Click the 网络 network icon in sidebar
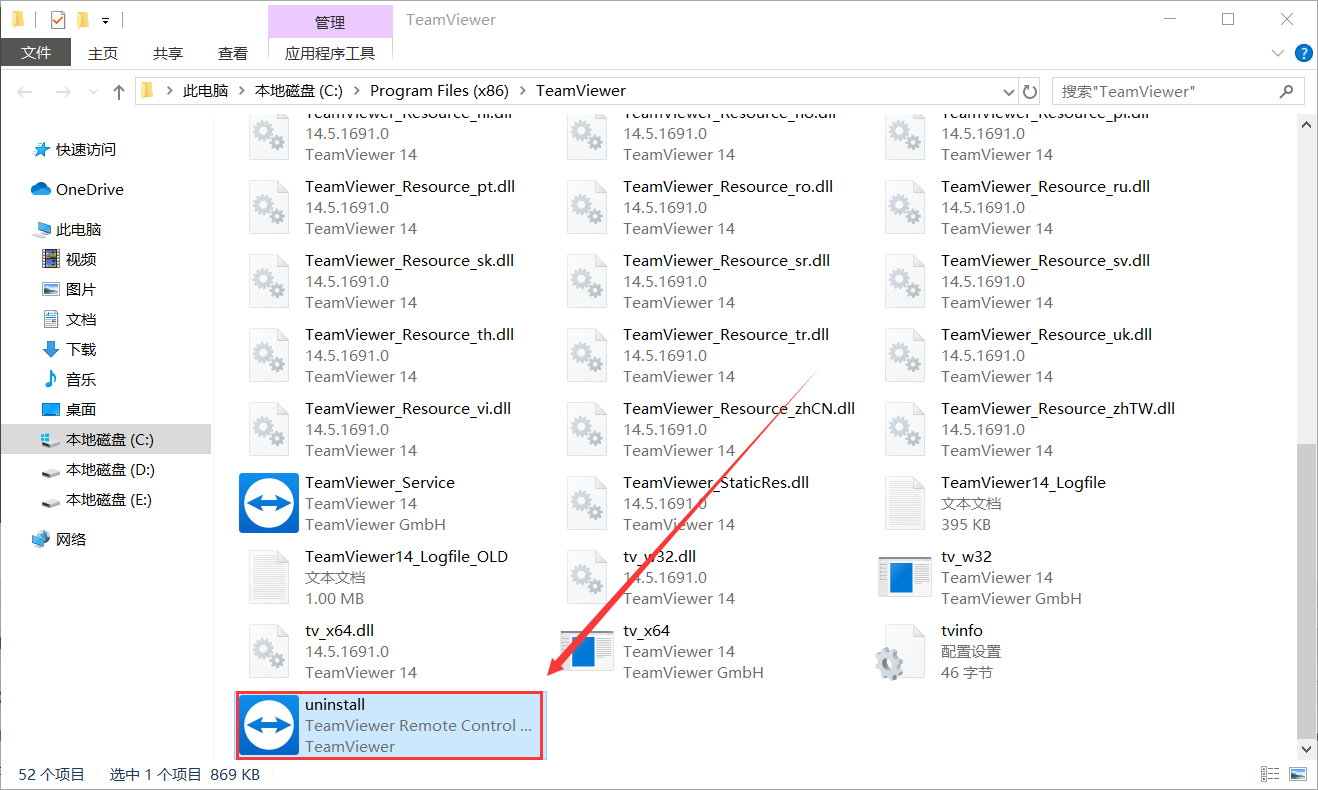1318x790 pixels. (x=41, y=540)
